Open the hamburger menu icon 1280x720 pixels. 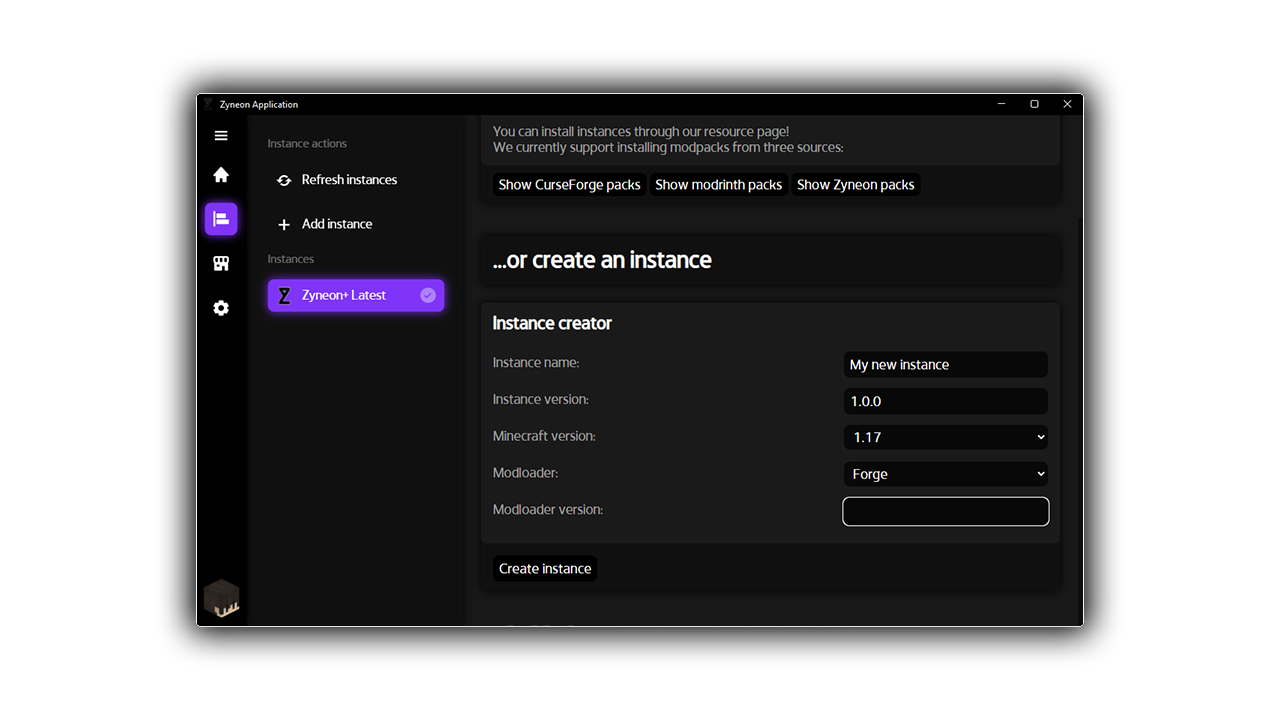pyautogui.click(x=221, y=136)
